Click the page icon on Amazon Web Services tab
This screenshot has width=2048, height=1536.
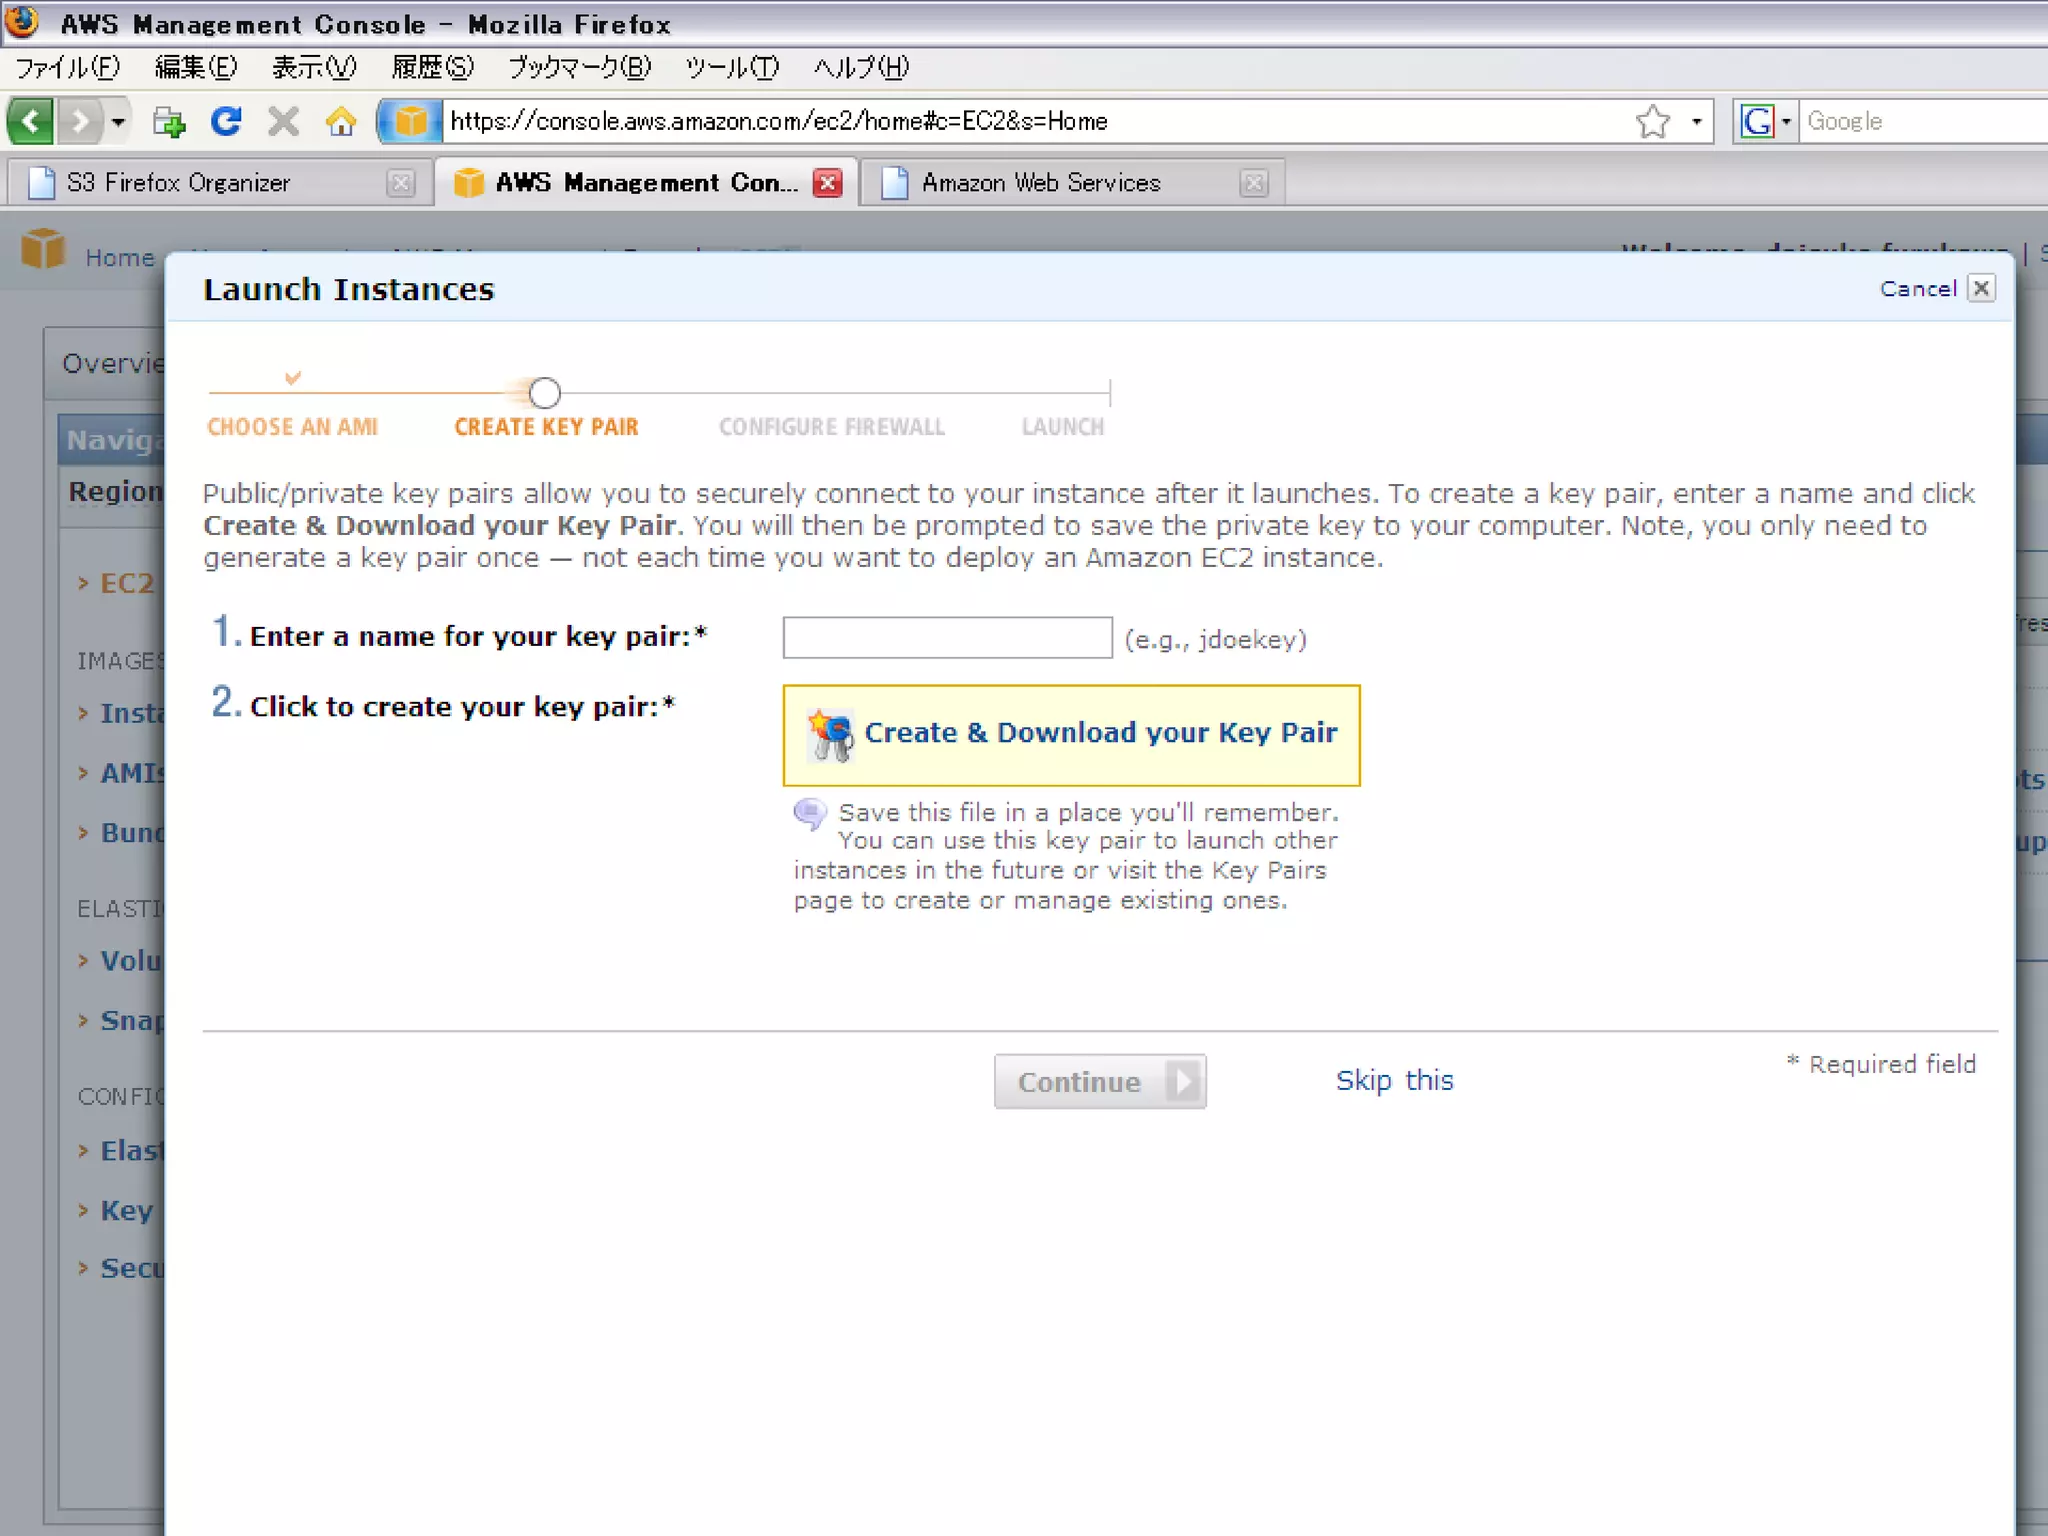pos(895,183)
